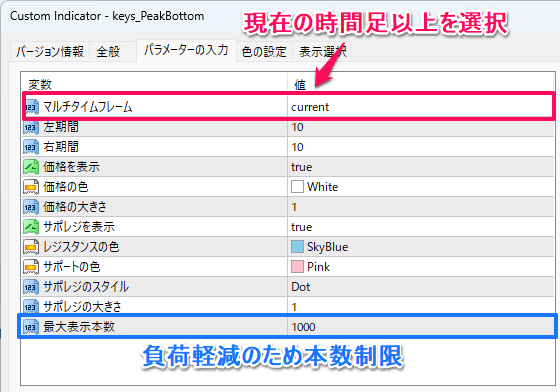Viewport: 560px width, 392px height.
Task: Click the SkyBlue swatch for レジスタンスの色
Action: 297,247
